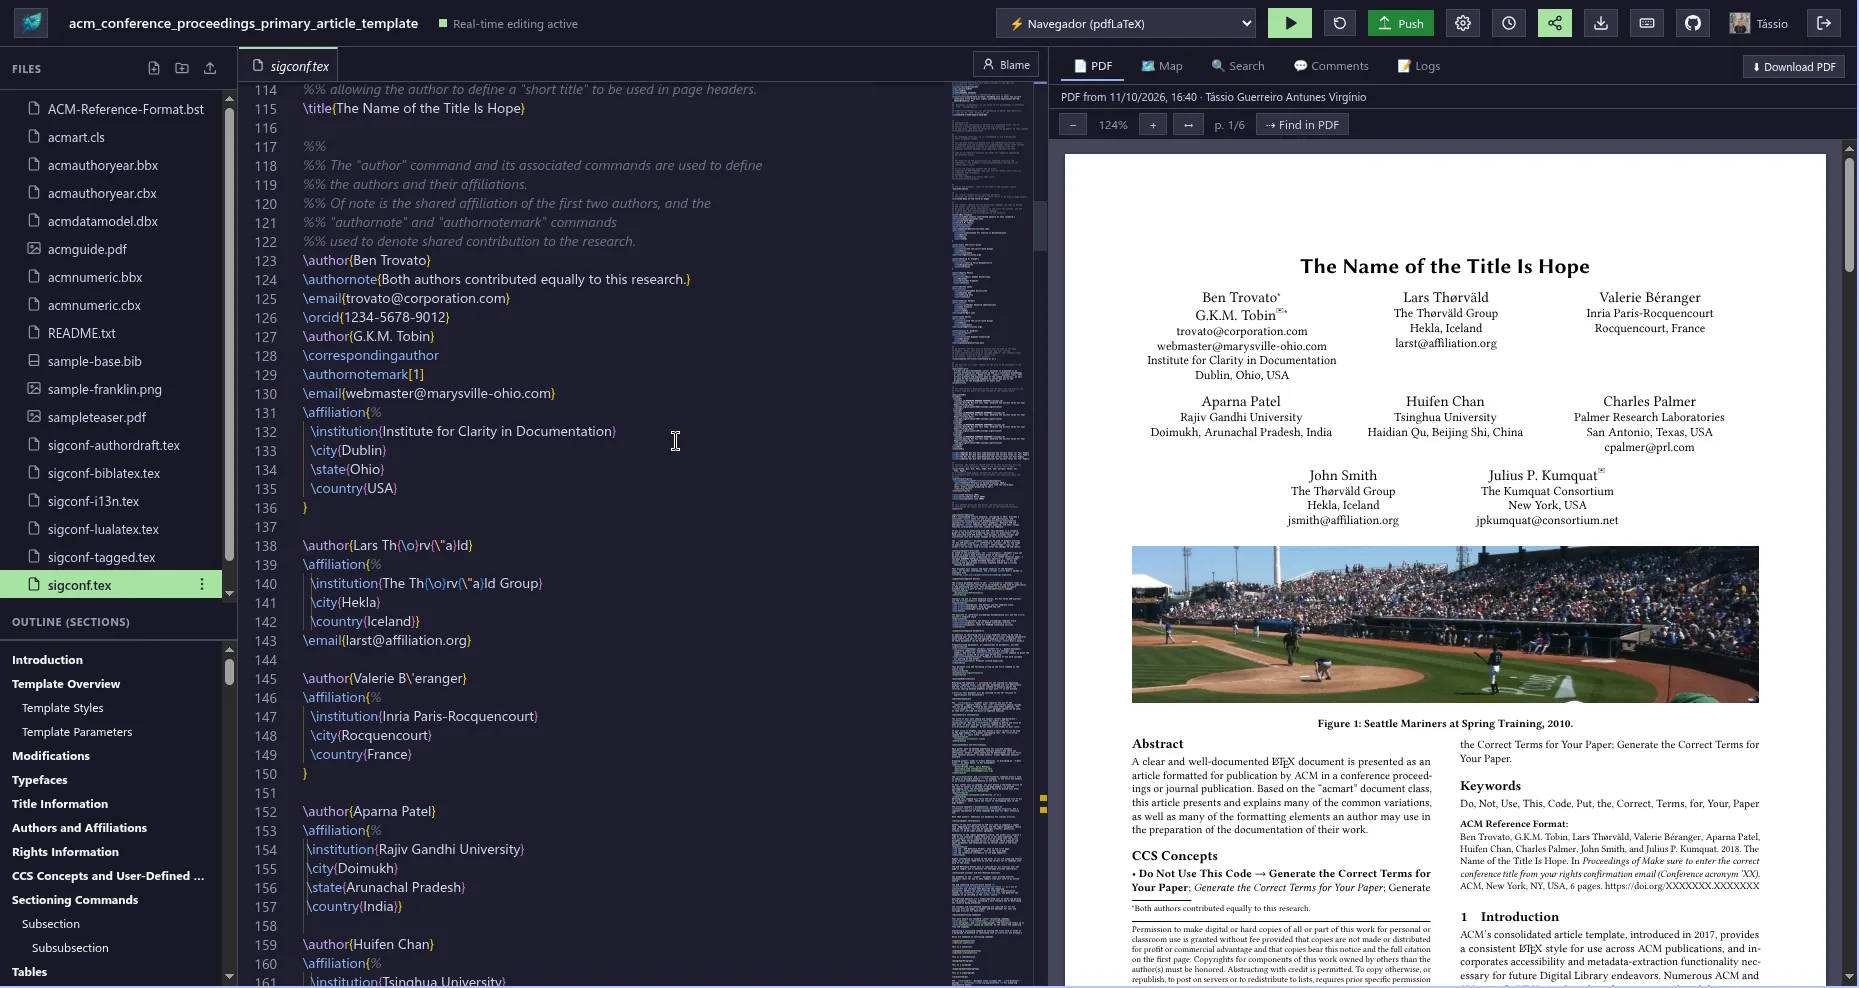The height and width of the screenshot is (988, 1859).
Task: Select the PDF tab
Action: tap(1093, 66)
